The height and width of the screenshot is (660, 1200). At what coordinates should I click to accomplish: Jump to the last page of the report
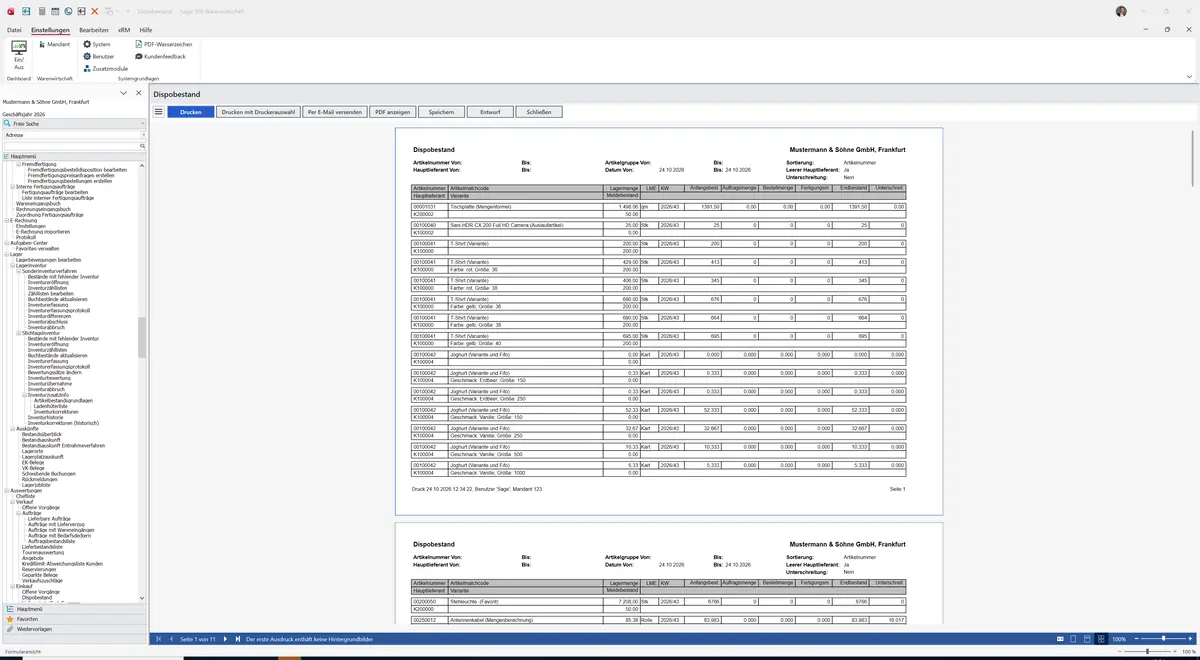click(237, 638)
